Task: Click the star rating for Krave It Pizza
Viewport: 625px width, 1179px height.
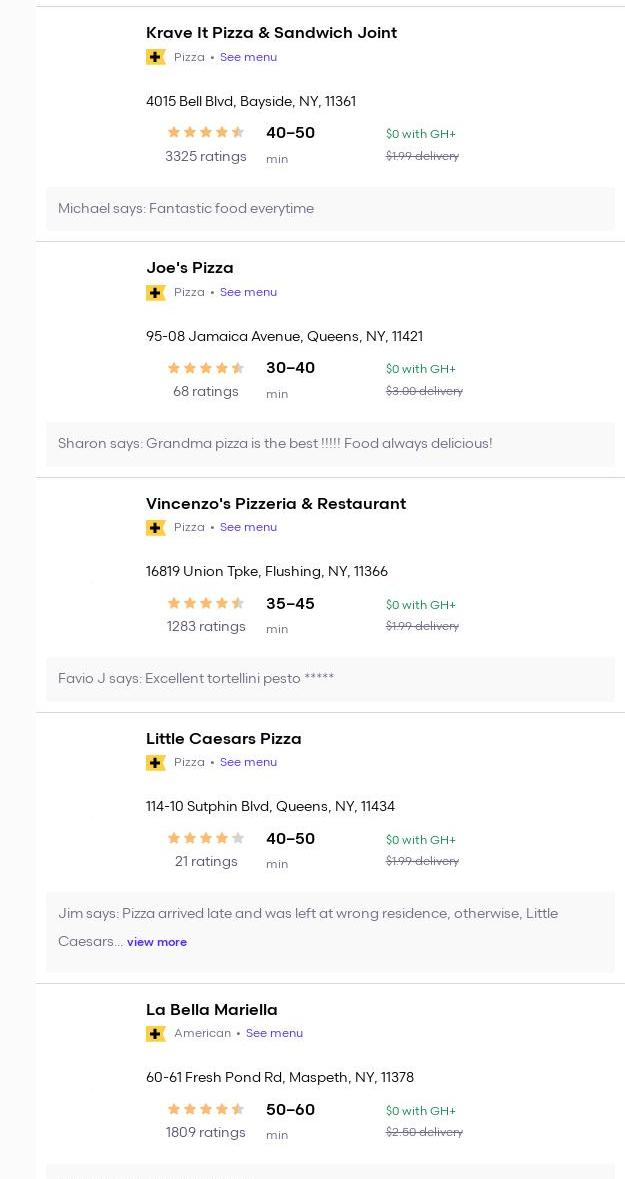Action: 205,132
